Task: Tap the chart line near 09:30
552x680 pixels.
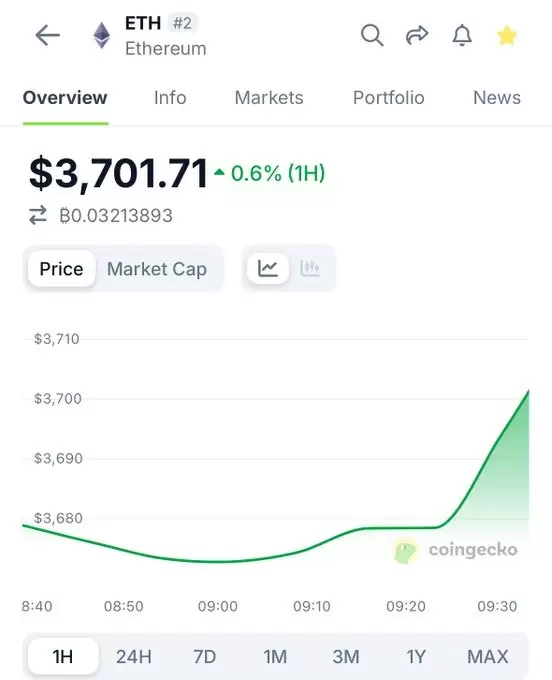Action: tap(496, 441)
